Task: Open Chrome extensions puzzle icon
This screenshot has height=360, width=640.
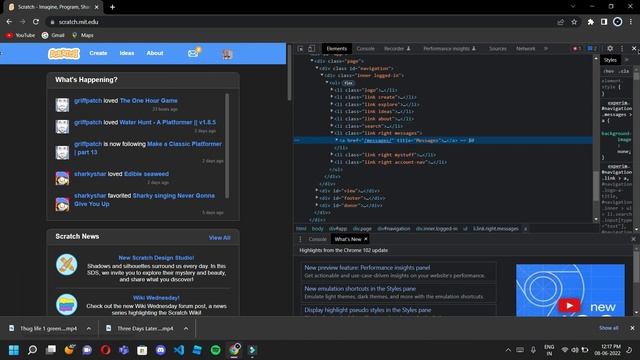Action: click(x=591, y=22)
